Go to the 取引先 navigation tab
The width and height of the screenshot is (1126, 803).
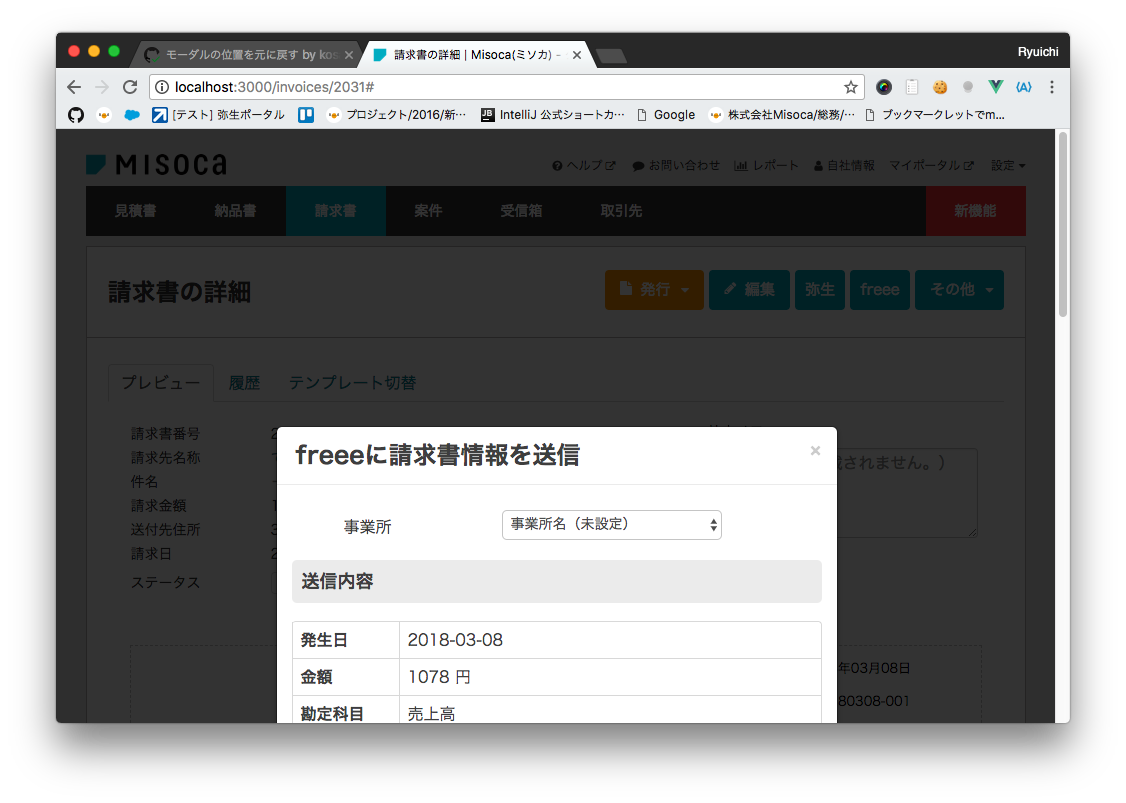coord(621,210)
